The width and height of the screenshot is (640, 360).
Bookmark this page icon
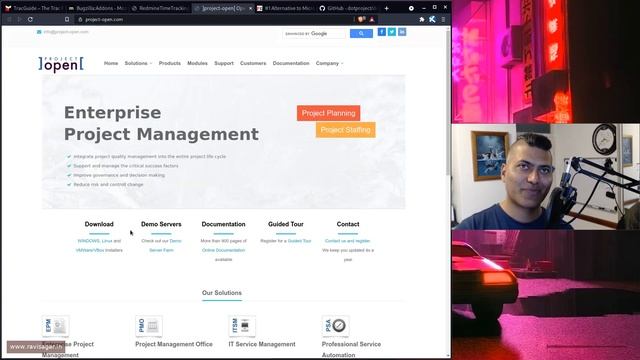(x=67, y=19)
